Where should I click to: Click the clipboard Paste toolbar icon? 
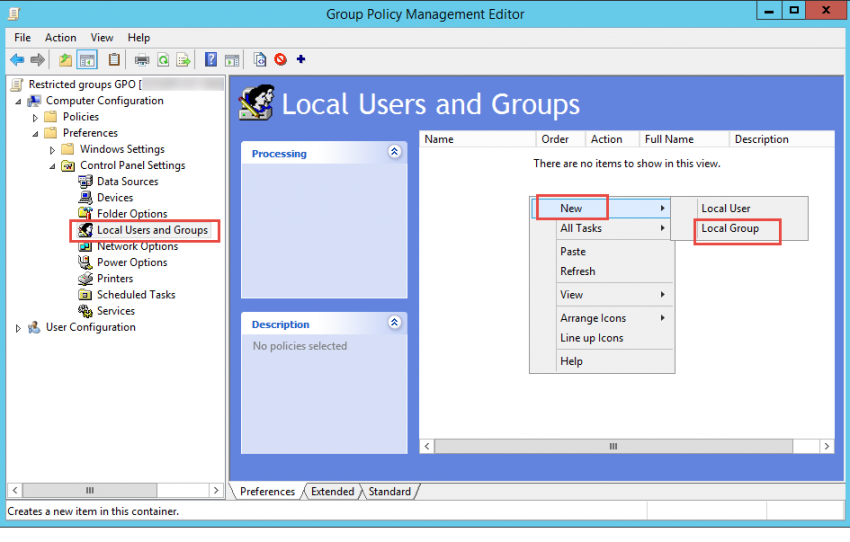[x=114, y=59]
